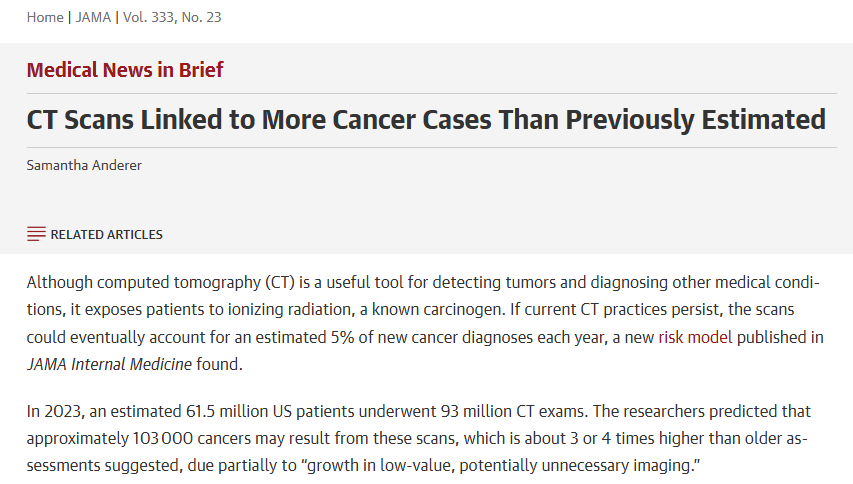The height and width of the screenshot is (484, 853).
Task: Open the Vol. 333, No. 23 issue link
Action: pyautogui.click(x=172, y=17)
